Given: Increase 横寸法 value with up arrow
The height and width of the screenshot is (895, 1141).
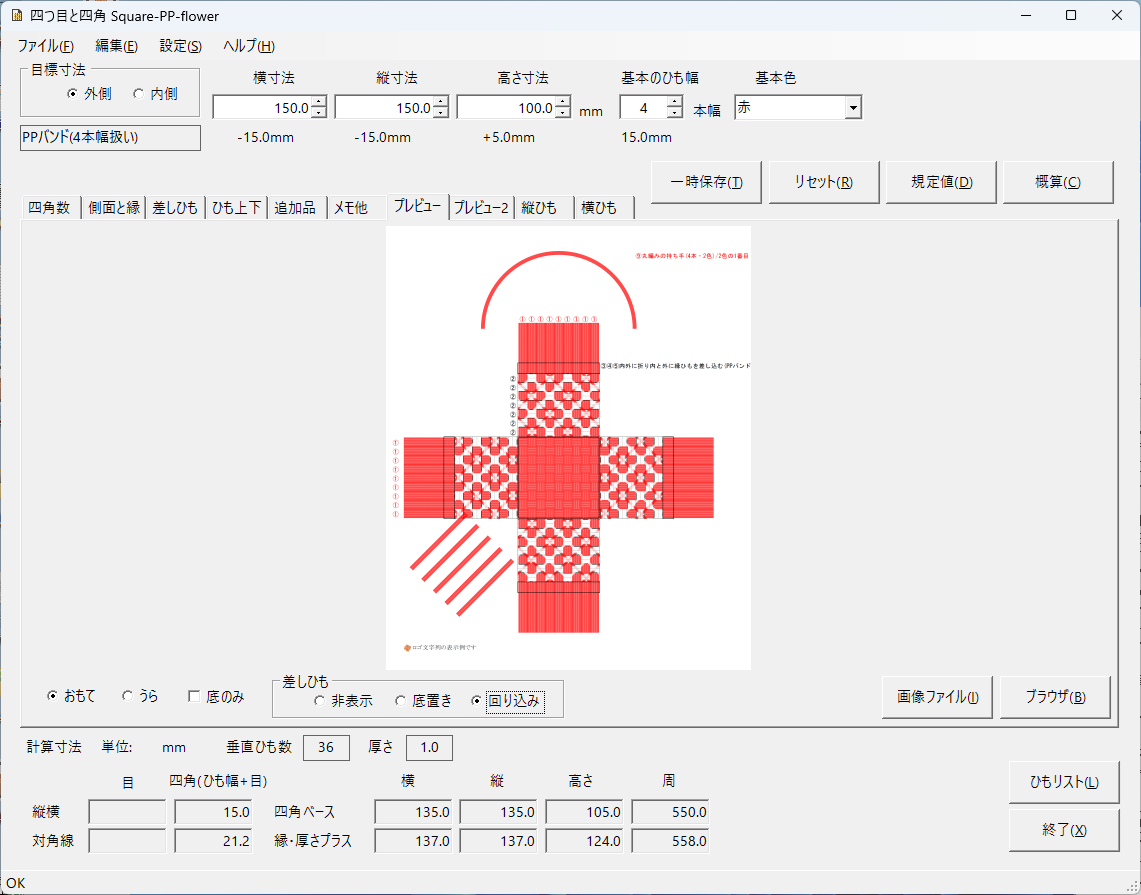Looking at the screenshot, I should tap(319, 102).
